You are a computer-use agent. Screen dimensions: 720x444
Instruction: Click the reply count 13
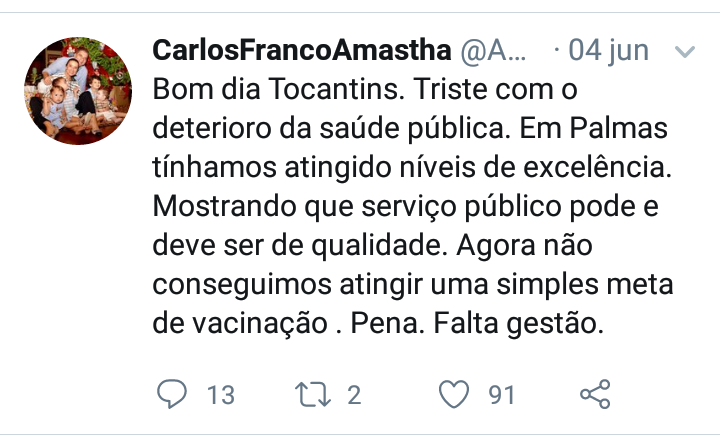(220, 395)
